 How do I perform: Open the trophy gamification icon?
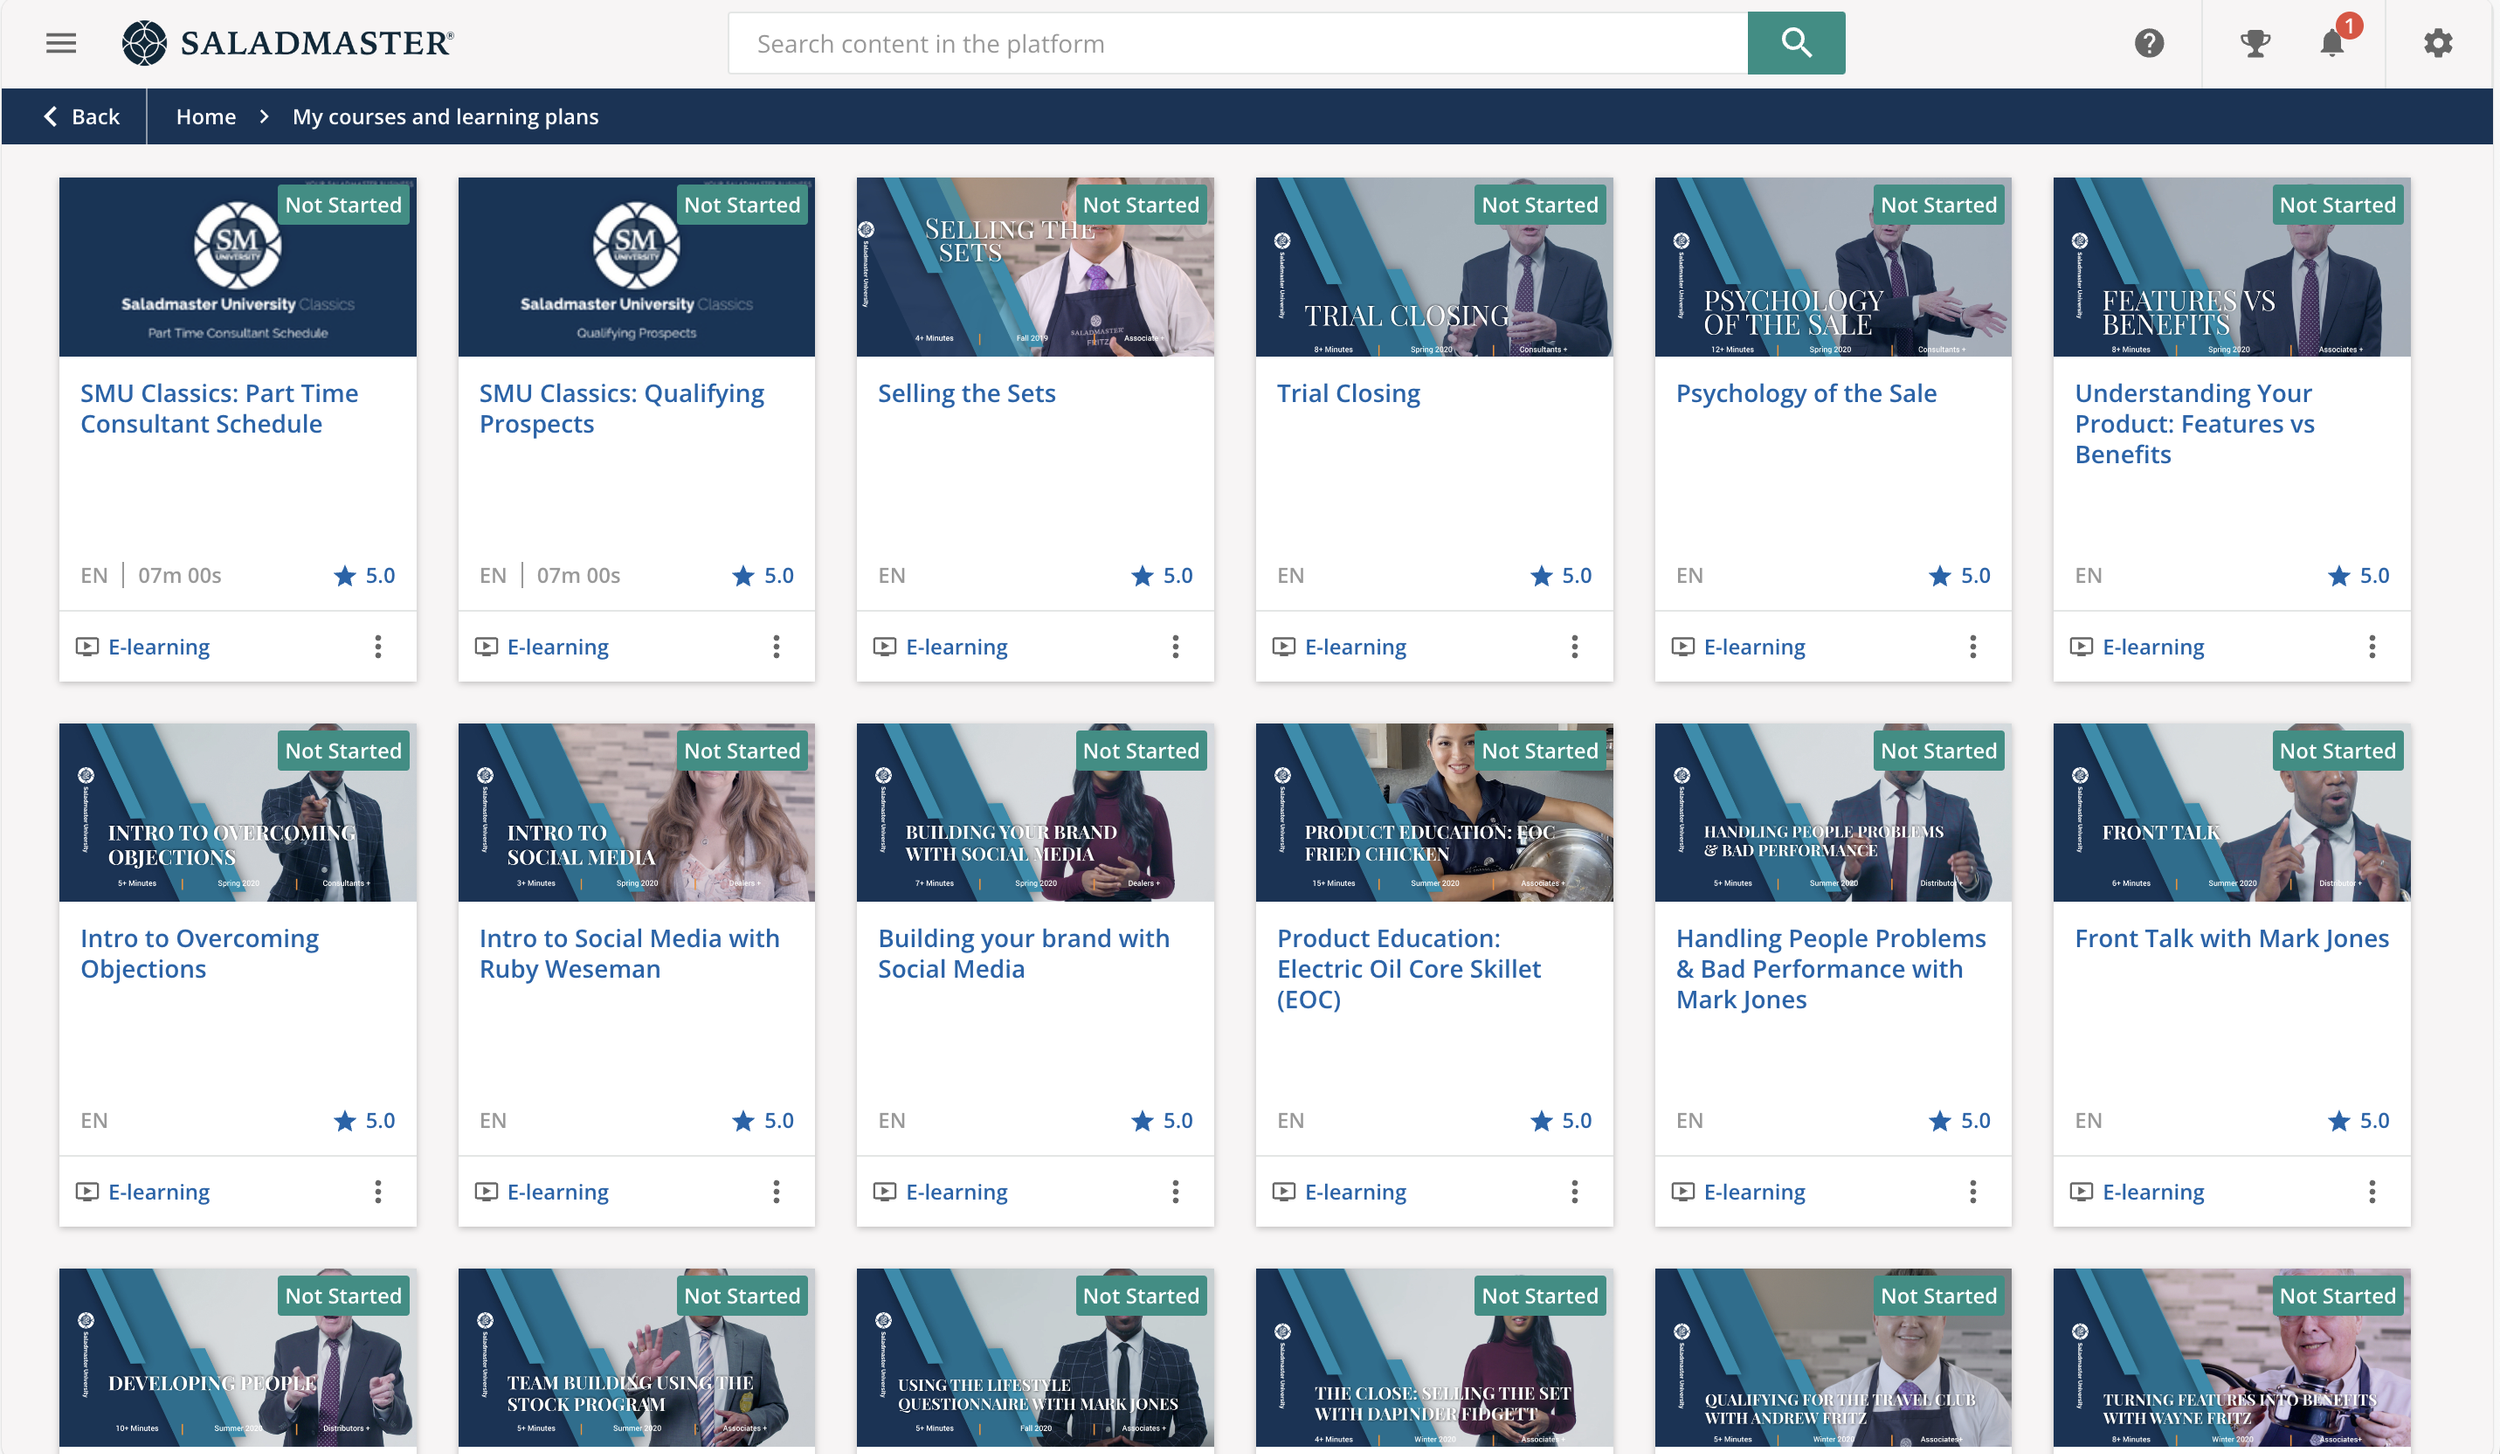click(2254, 43)
